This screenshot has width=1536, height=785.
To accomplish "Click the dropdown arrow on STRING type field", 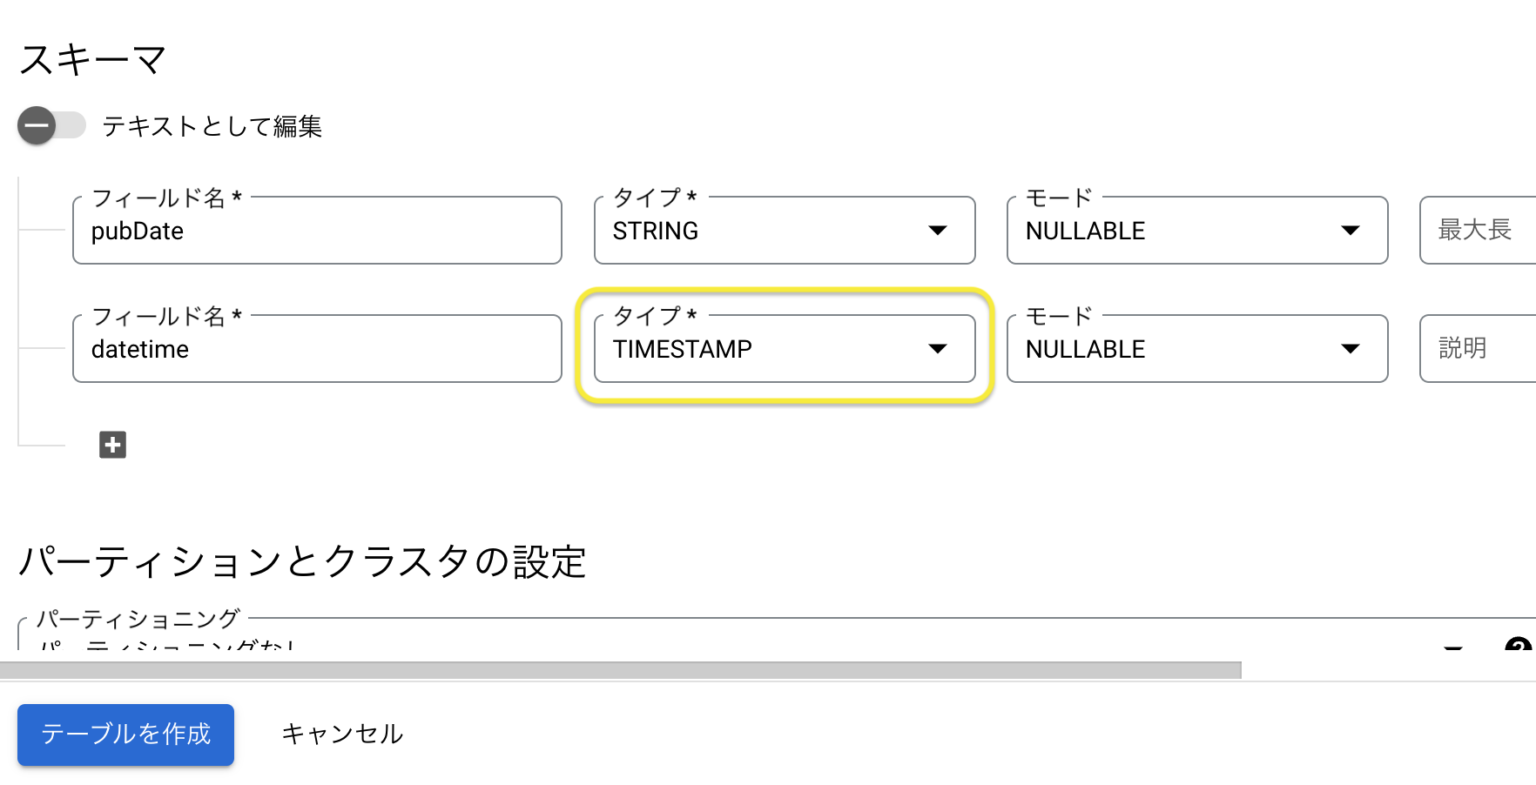I will point(937,231).
